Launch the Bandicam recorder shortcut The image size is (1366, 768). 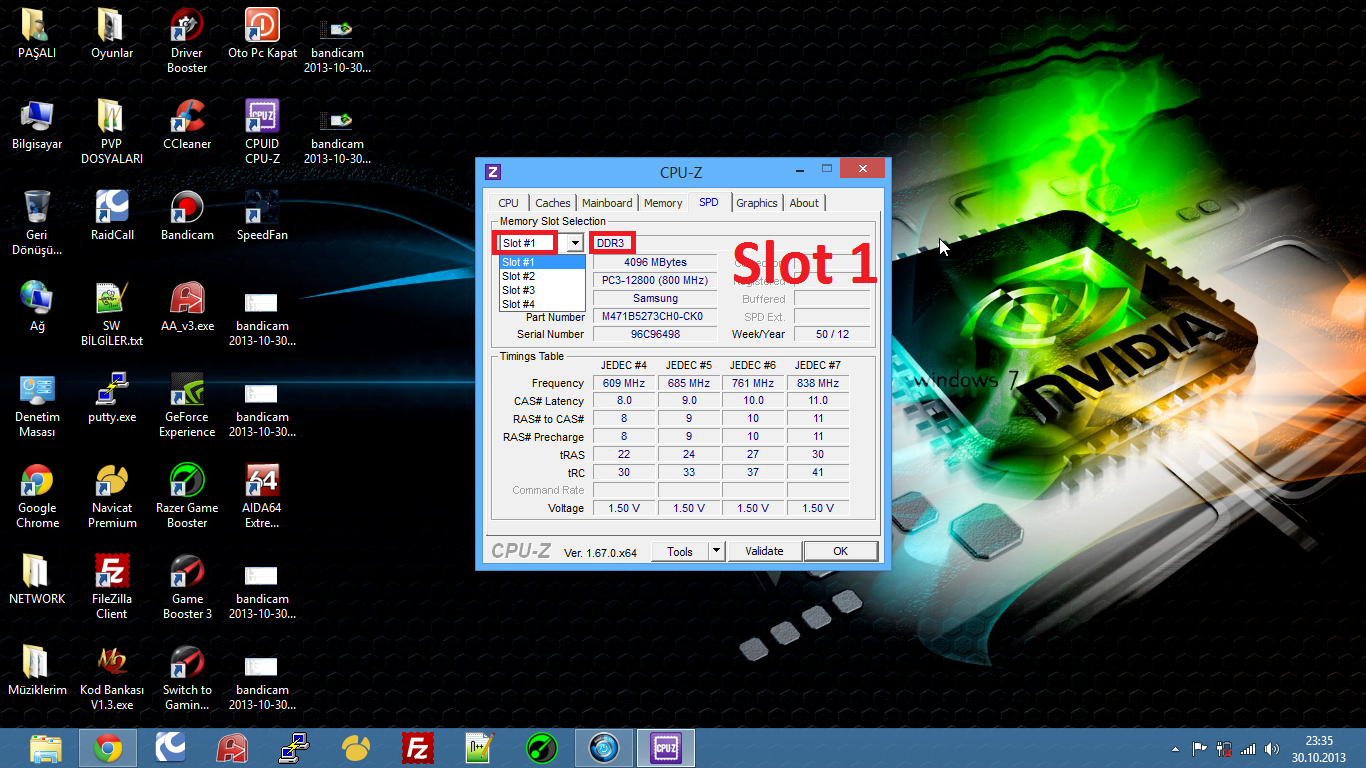tap(187, 215)
